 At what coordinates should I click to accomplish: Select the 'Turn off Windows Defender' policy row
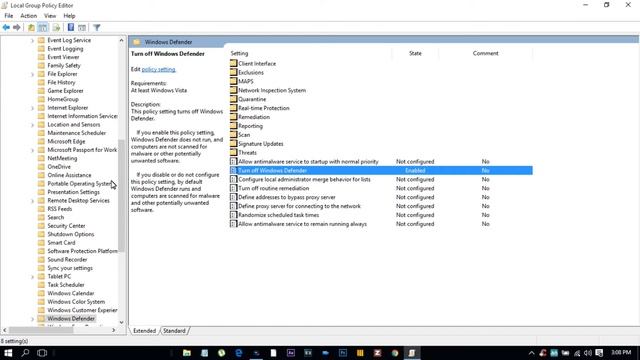(x=381, y=170)
